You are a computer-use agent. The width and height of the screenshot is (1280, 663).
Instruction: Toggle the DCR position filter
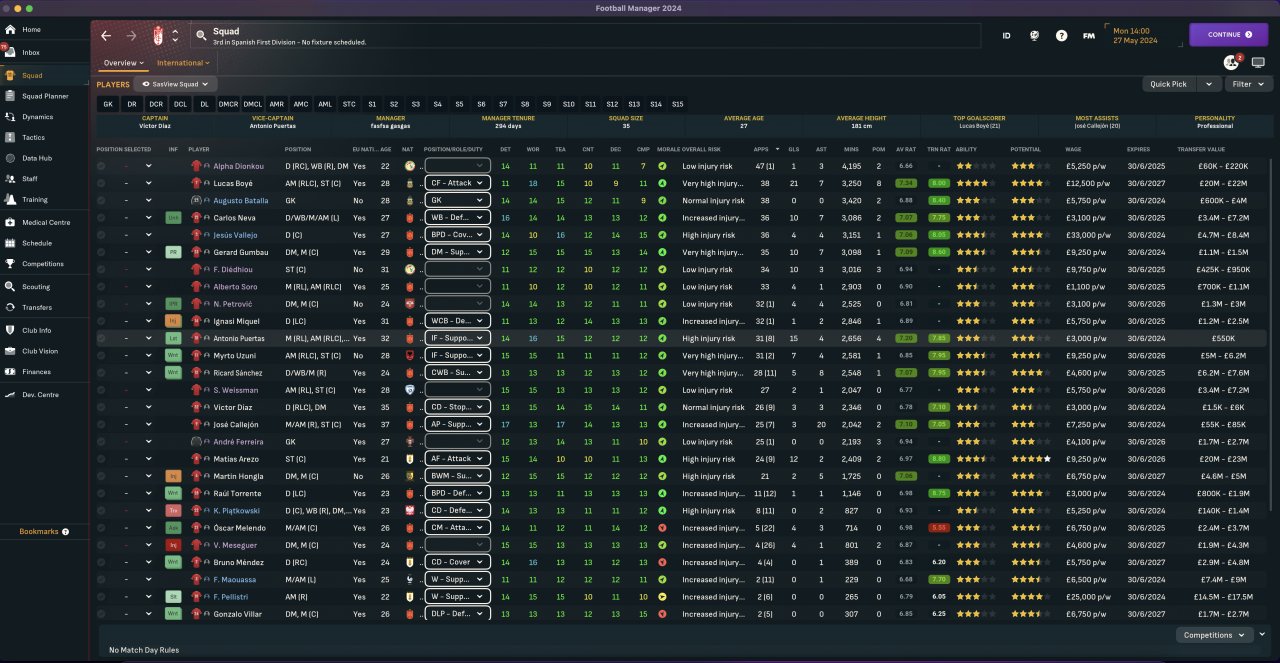point(156,104)
